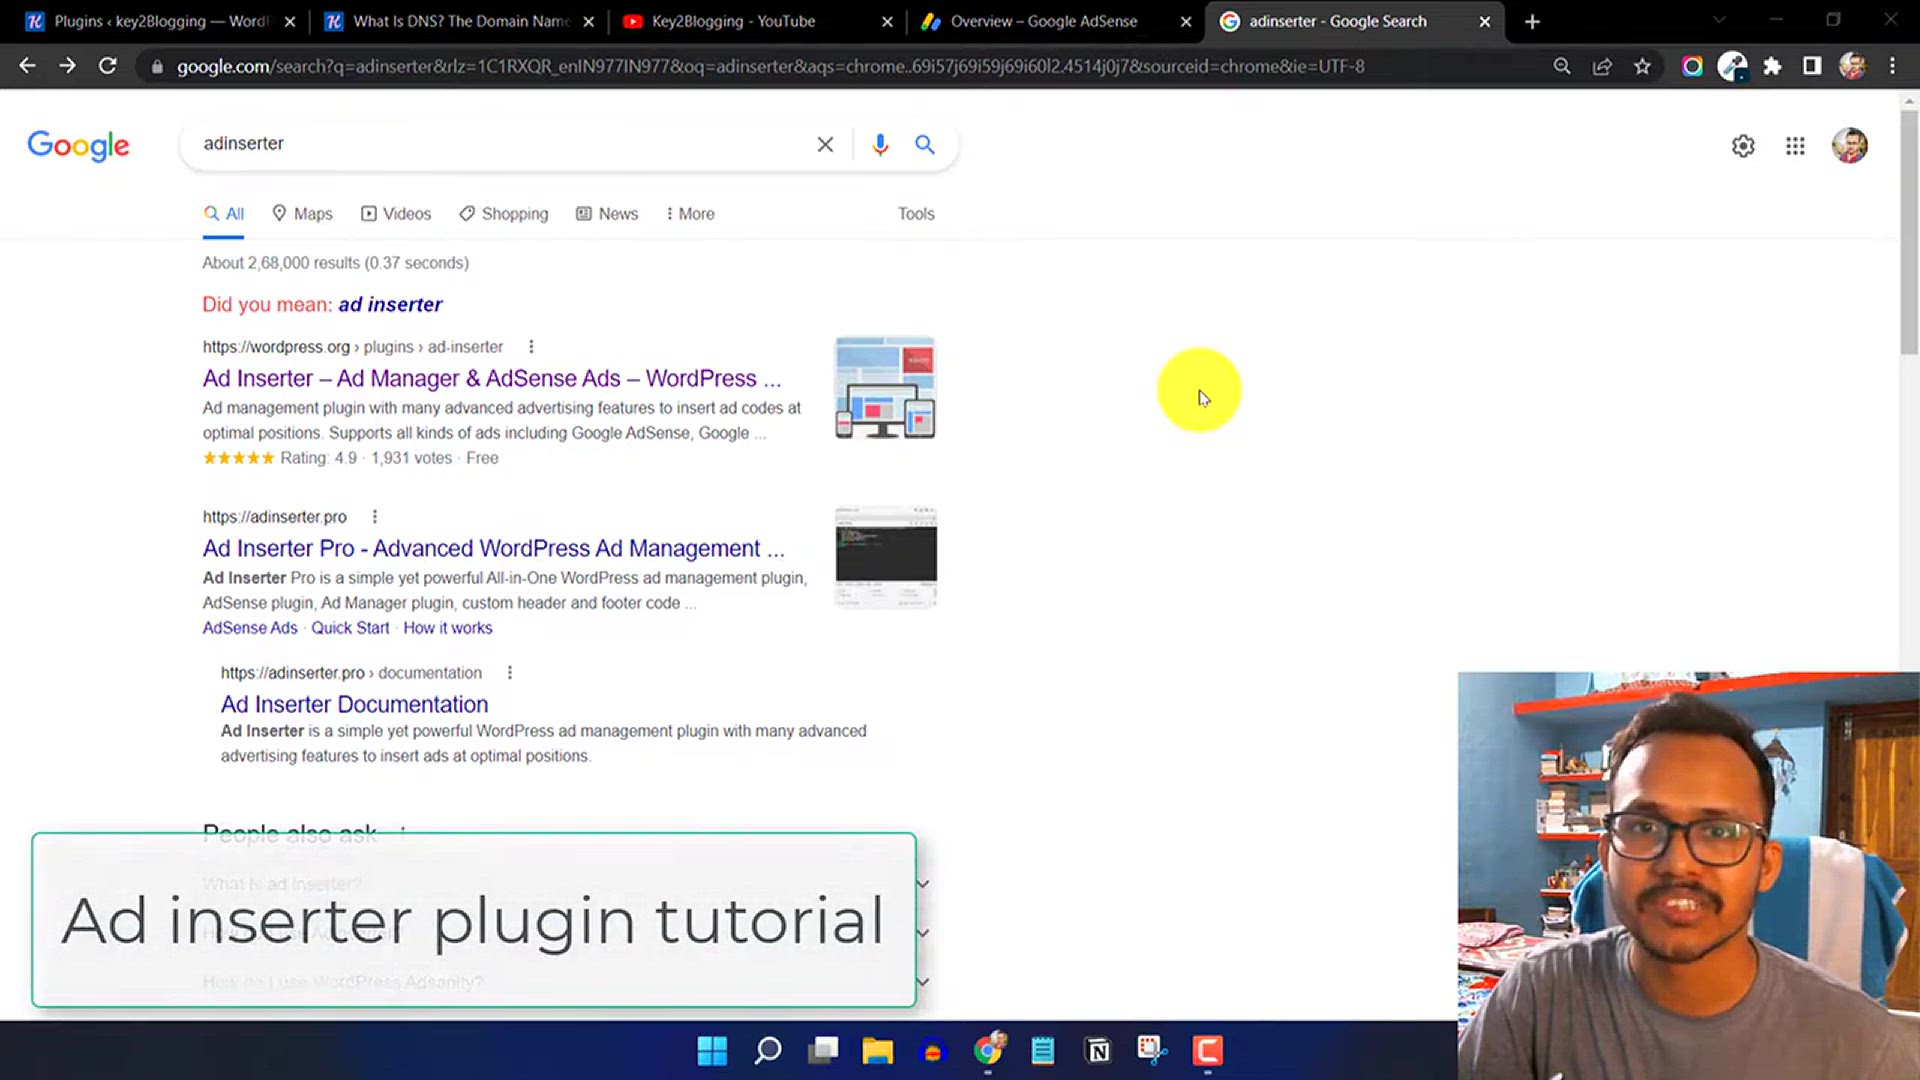Select the News results filter

(607, 214)
